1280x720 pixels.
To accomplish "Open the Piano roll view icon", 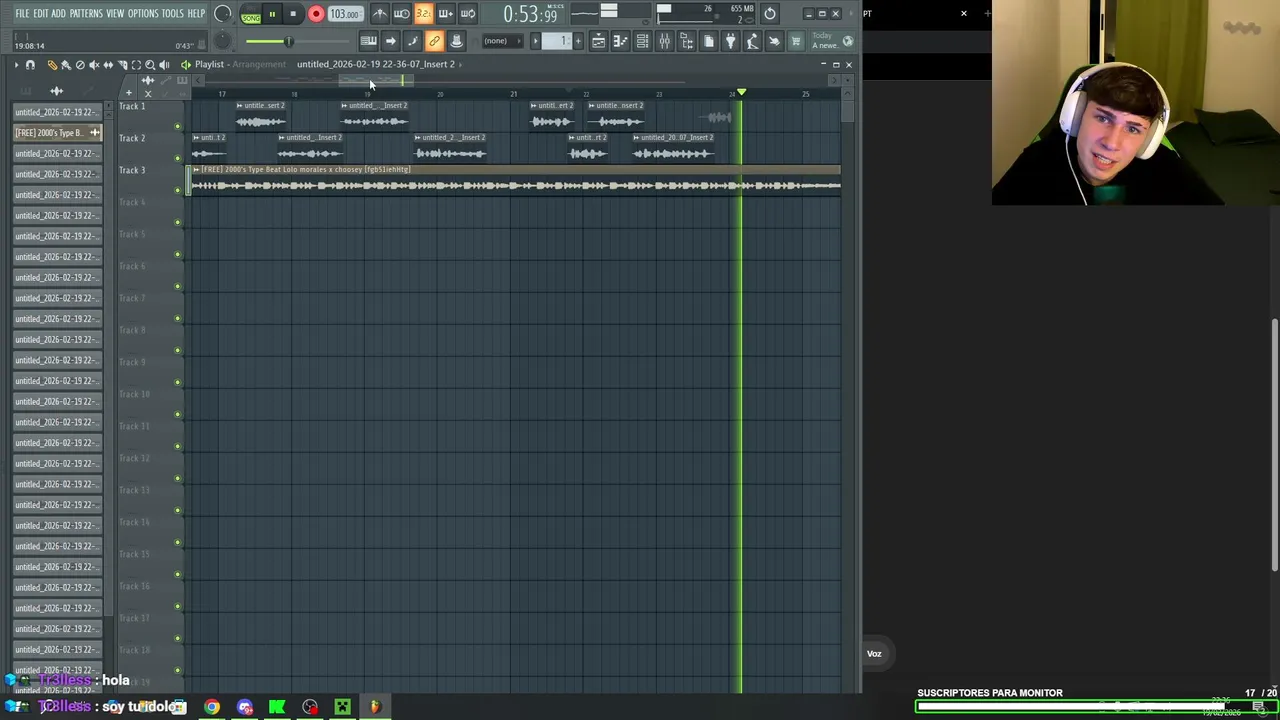I will 620,41.
